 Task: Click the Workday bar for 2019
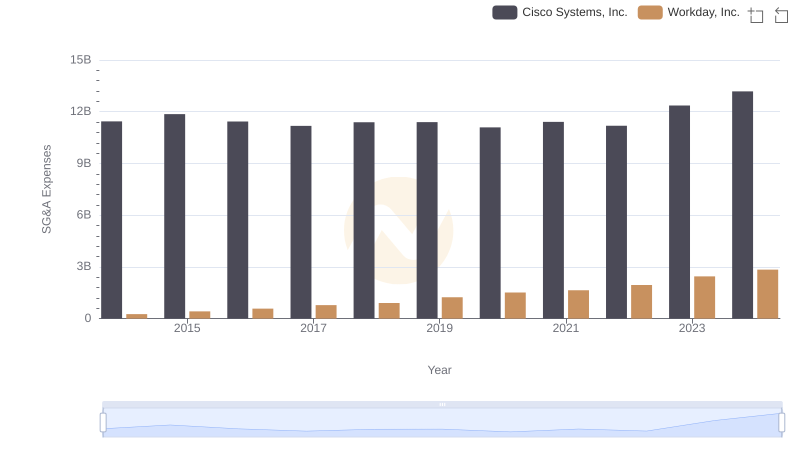[452, 308]
